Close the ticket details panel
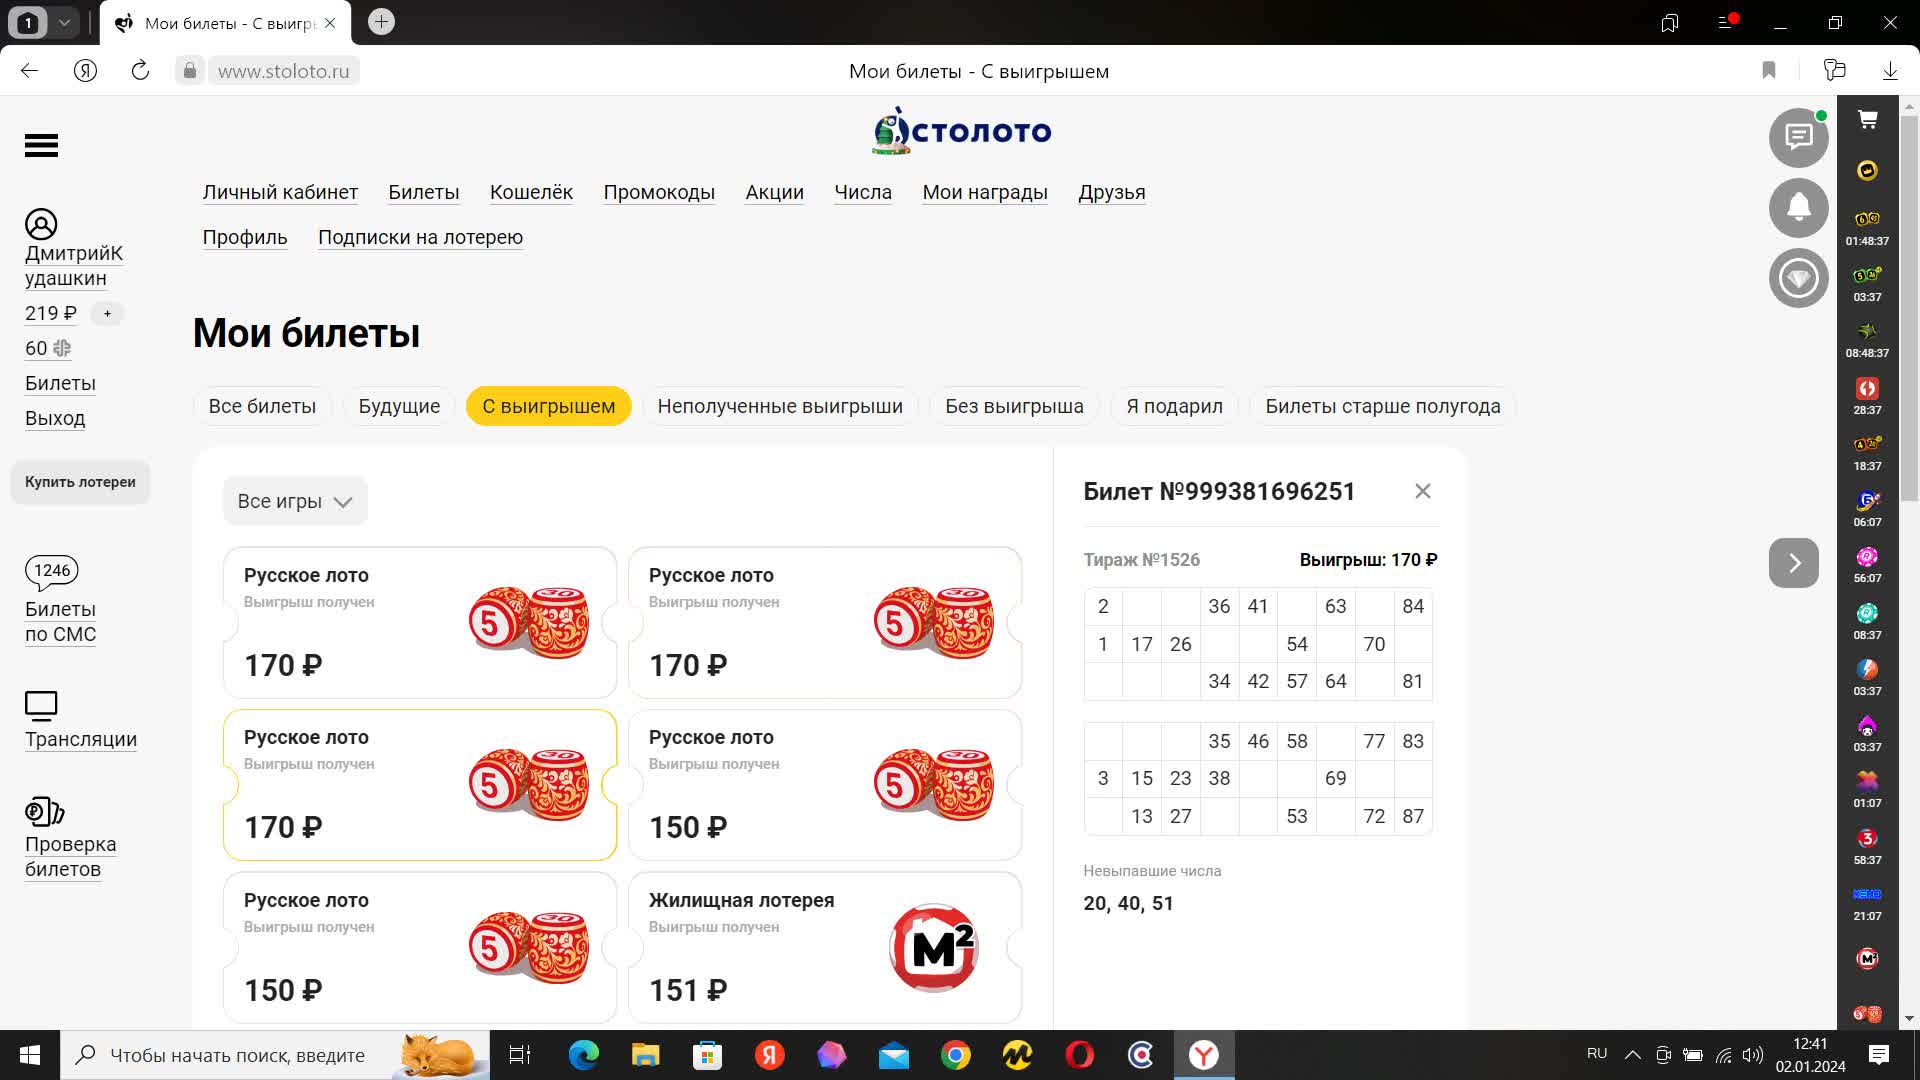The width and height of the screenshot is (1920, 1080). 1423,491
